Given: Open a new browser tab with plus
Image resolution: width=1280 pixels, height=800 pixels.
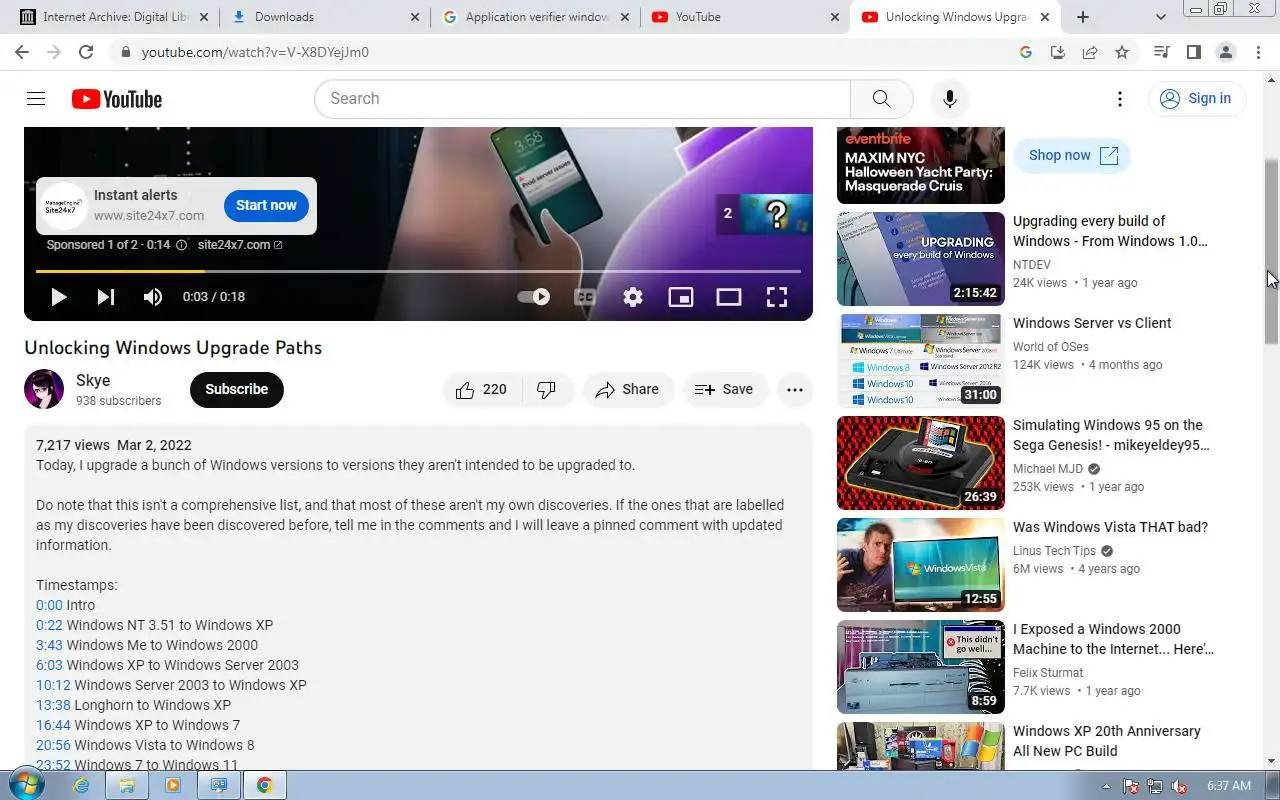Looking at the screenshot, I should pos(1082,17).
